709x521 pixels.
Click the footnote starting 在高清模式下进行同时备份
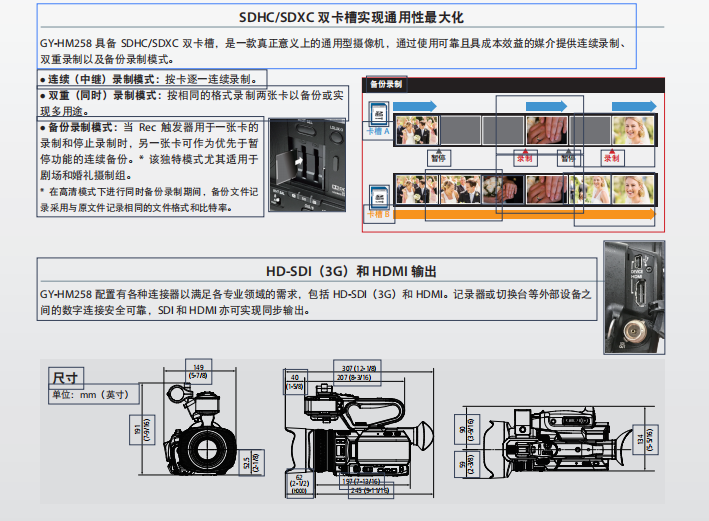[149, 199]
